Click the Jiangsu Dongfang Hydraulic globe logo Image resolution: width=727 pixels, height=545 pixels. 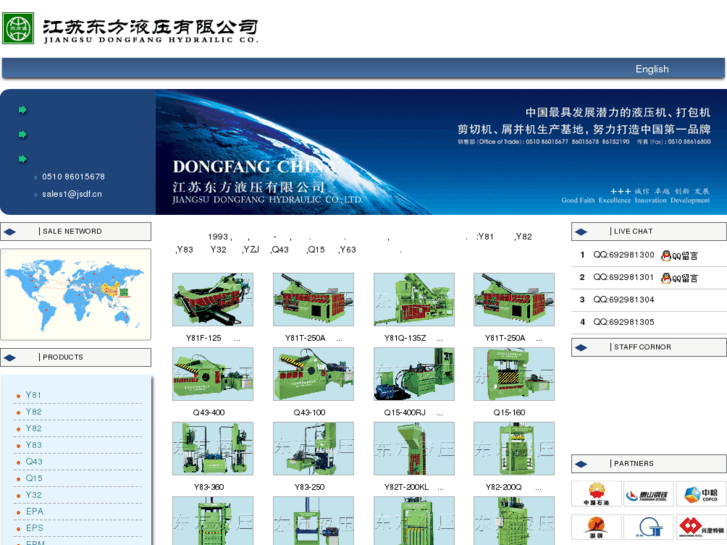coord(18,28)
